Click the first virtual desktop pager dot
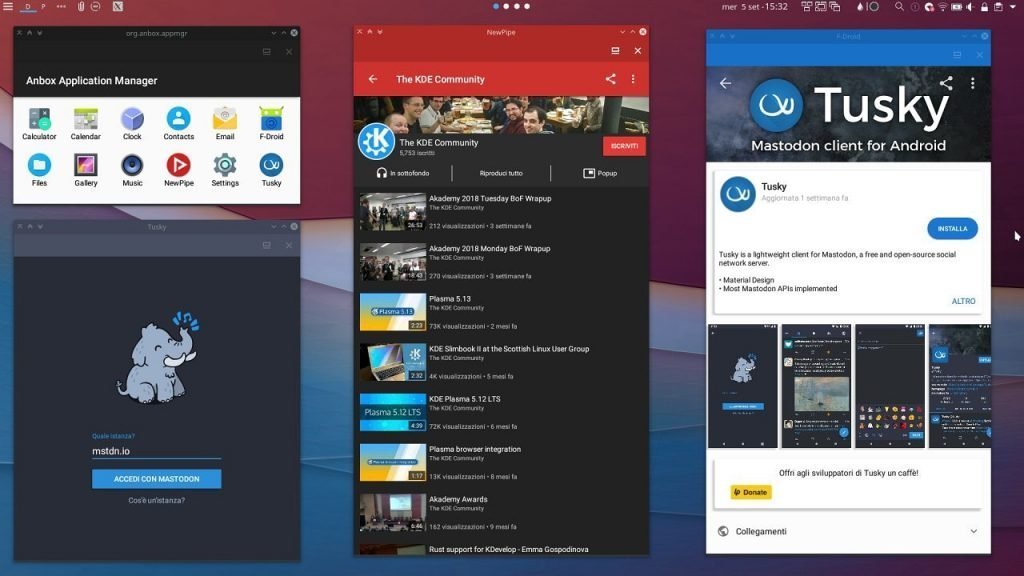 pos(496,7)
